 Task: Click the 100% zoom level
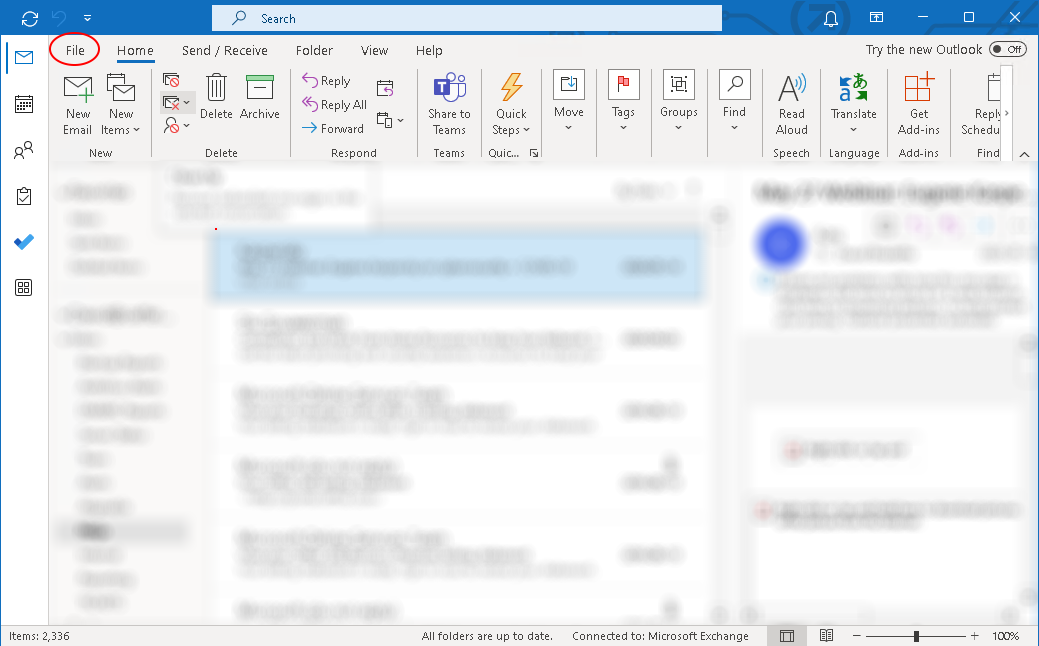tap(1005, 636)
